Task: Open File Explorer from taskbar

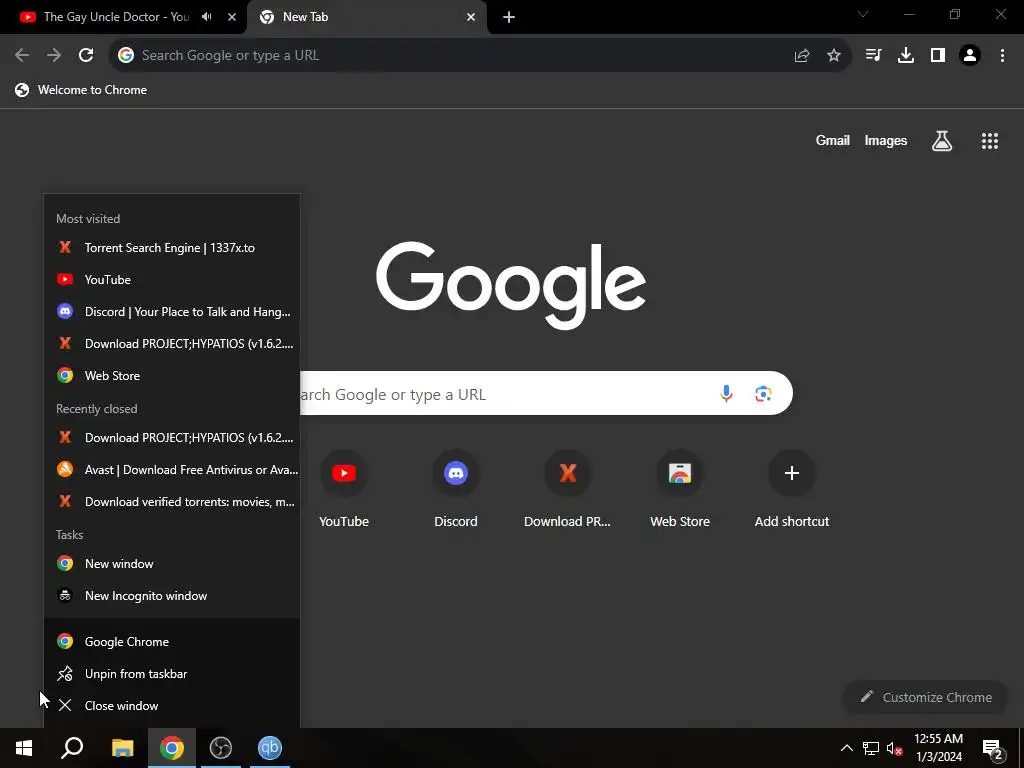Action: click(122, 748)
